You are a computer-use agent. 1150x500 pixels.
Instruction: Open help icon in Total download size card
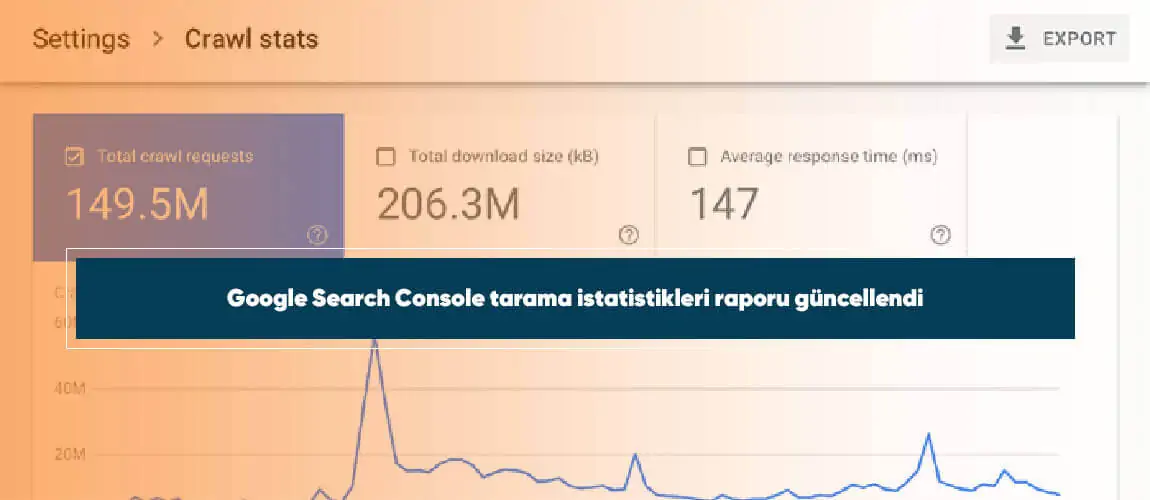click(629, 235)
